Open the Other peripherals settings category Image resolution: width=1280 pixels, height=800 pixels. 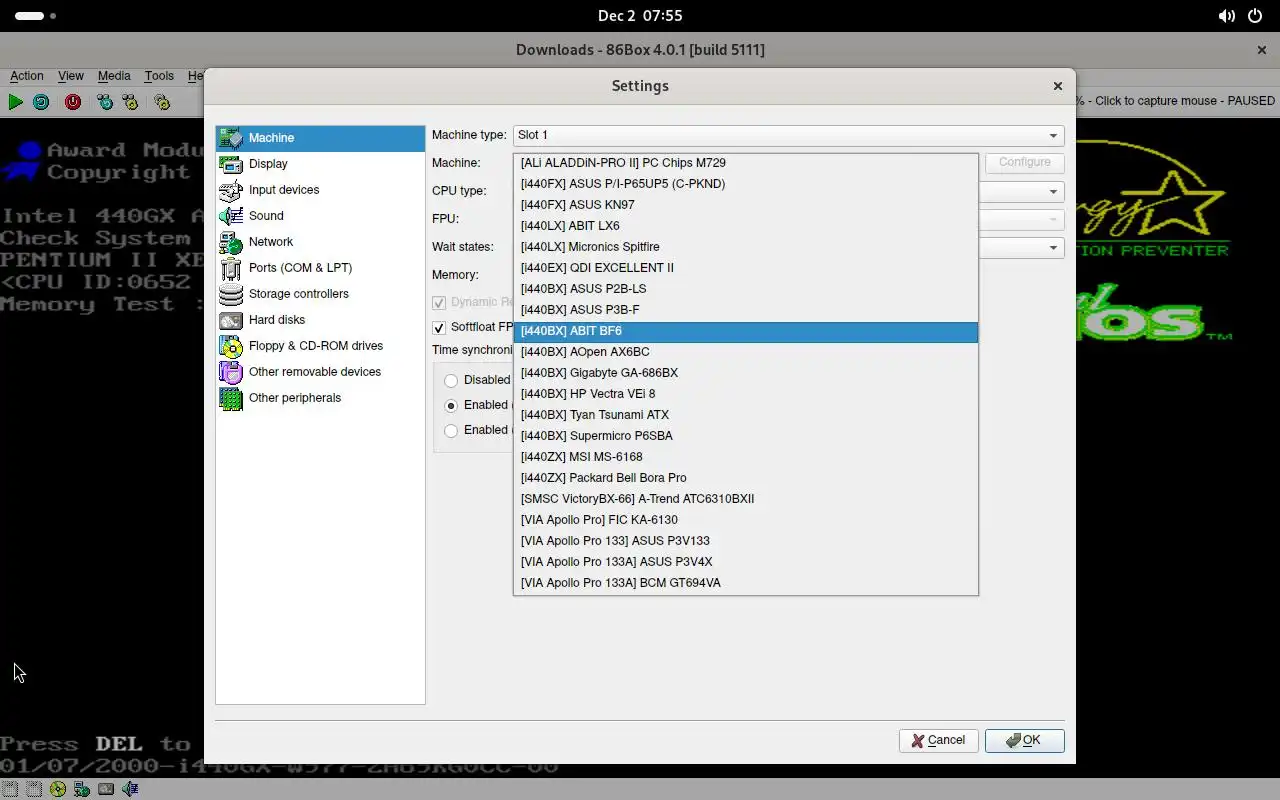320,398
